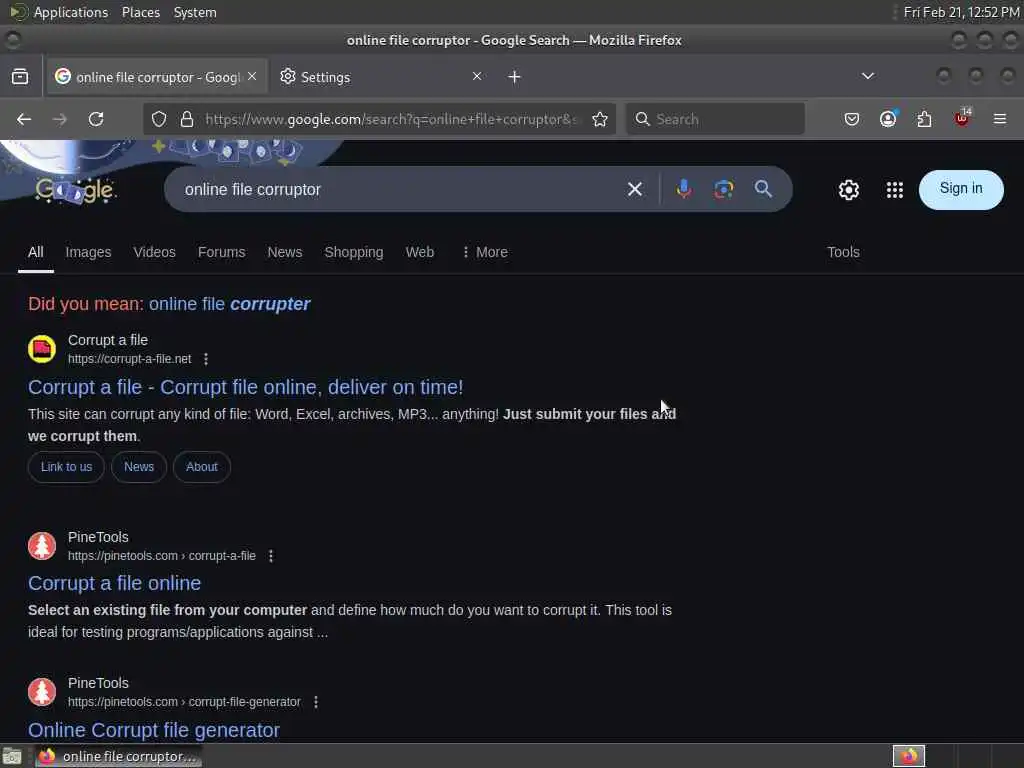The width and height of the screenshot is (1024, 768).
Task: Open the Google apps grid
Action: (895, 190)
